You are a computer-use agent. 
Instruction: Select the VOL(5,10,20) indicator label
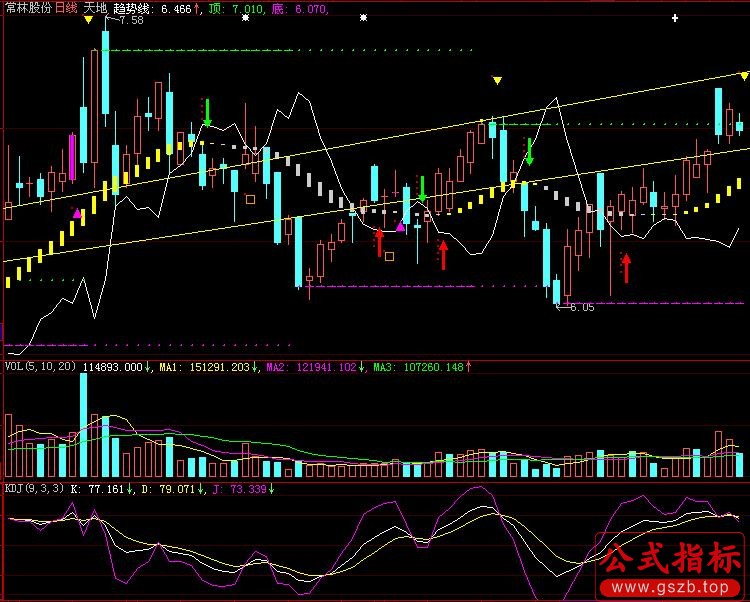click(x=40, y=367)
